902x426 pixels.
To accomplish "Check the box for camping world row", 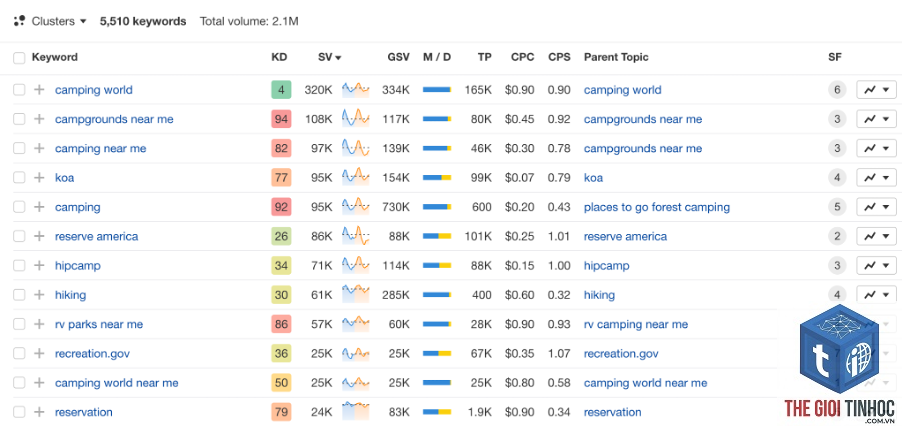I will 20,90.
